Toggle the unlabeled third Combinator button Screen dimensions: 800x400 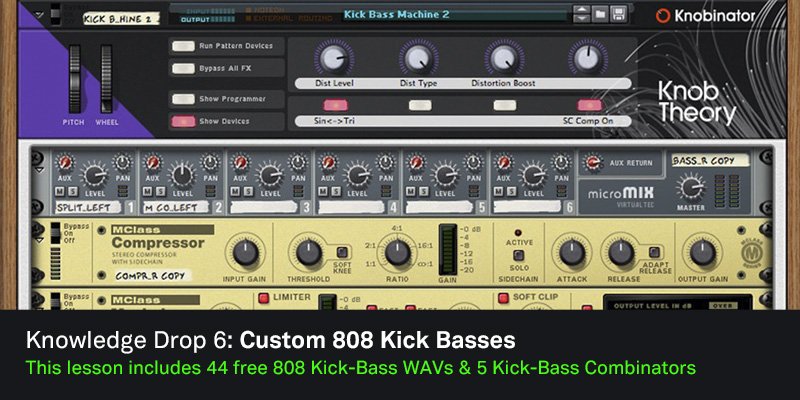(x=505, y=105)
